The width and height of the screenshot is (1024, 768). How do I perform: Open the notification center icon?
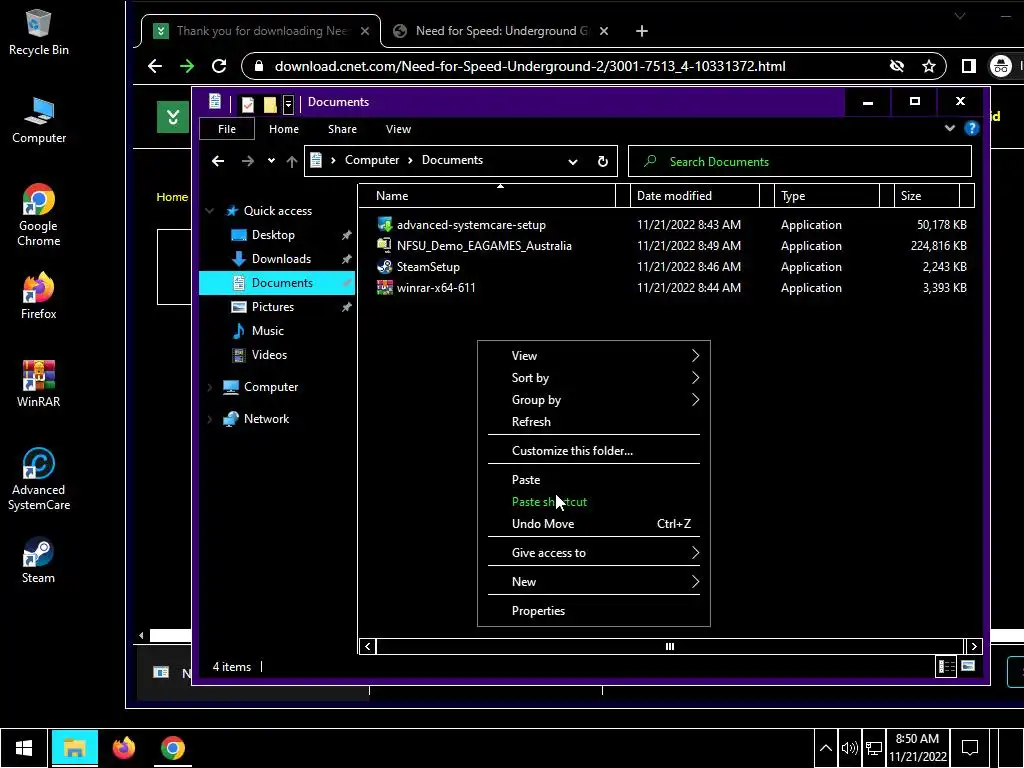click(970, 748)
